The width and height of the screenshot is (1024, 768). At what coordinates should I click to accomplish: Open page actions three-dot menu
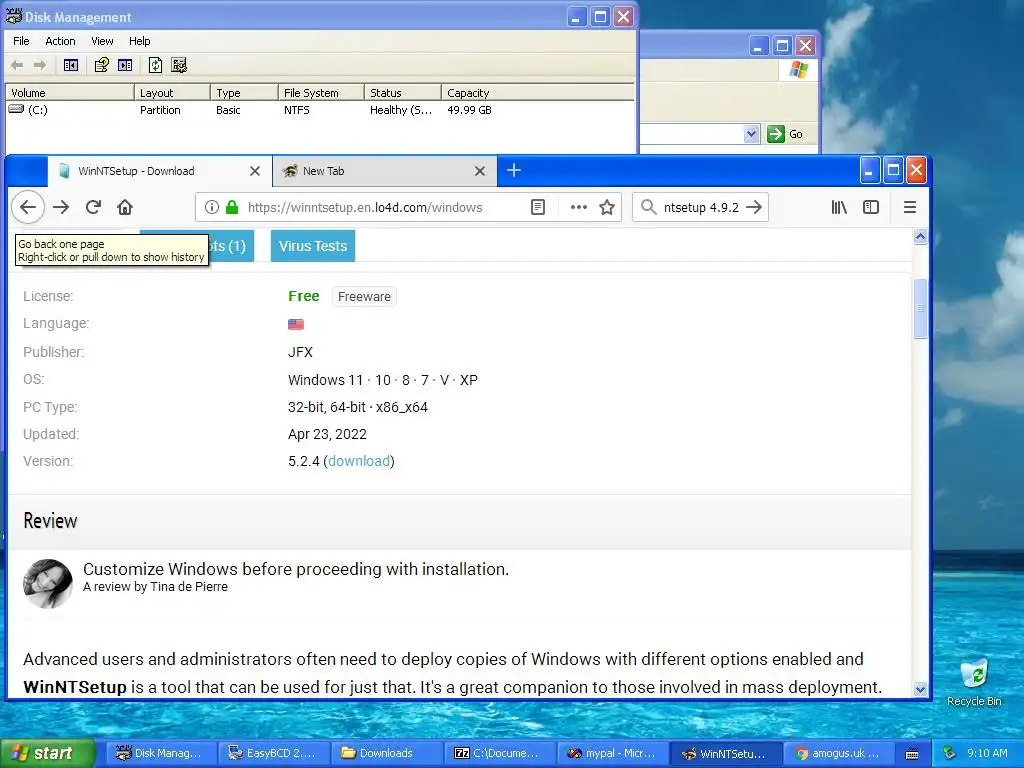(579, 208)
